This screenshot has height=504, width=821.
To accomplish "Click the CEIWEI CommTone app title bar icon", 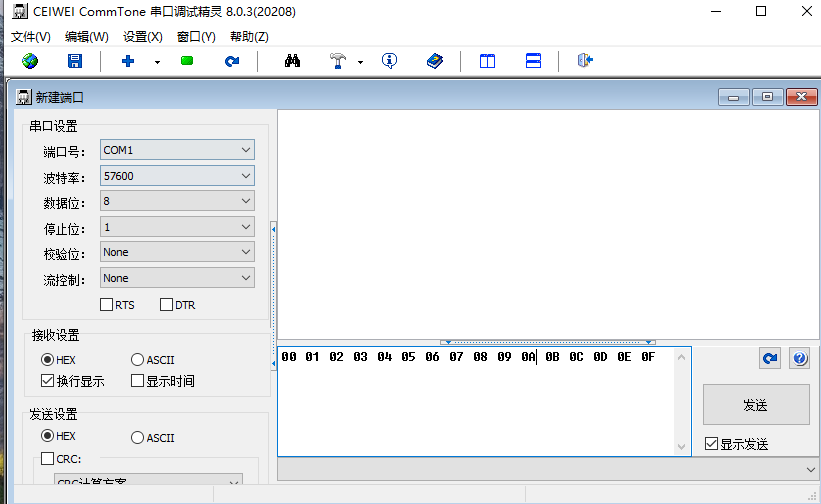I will (x=20, y=11).
